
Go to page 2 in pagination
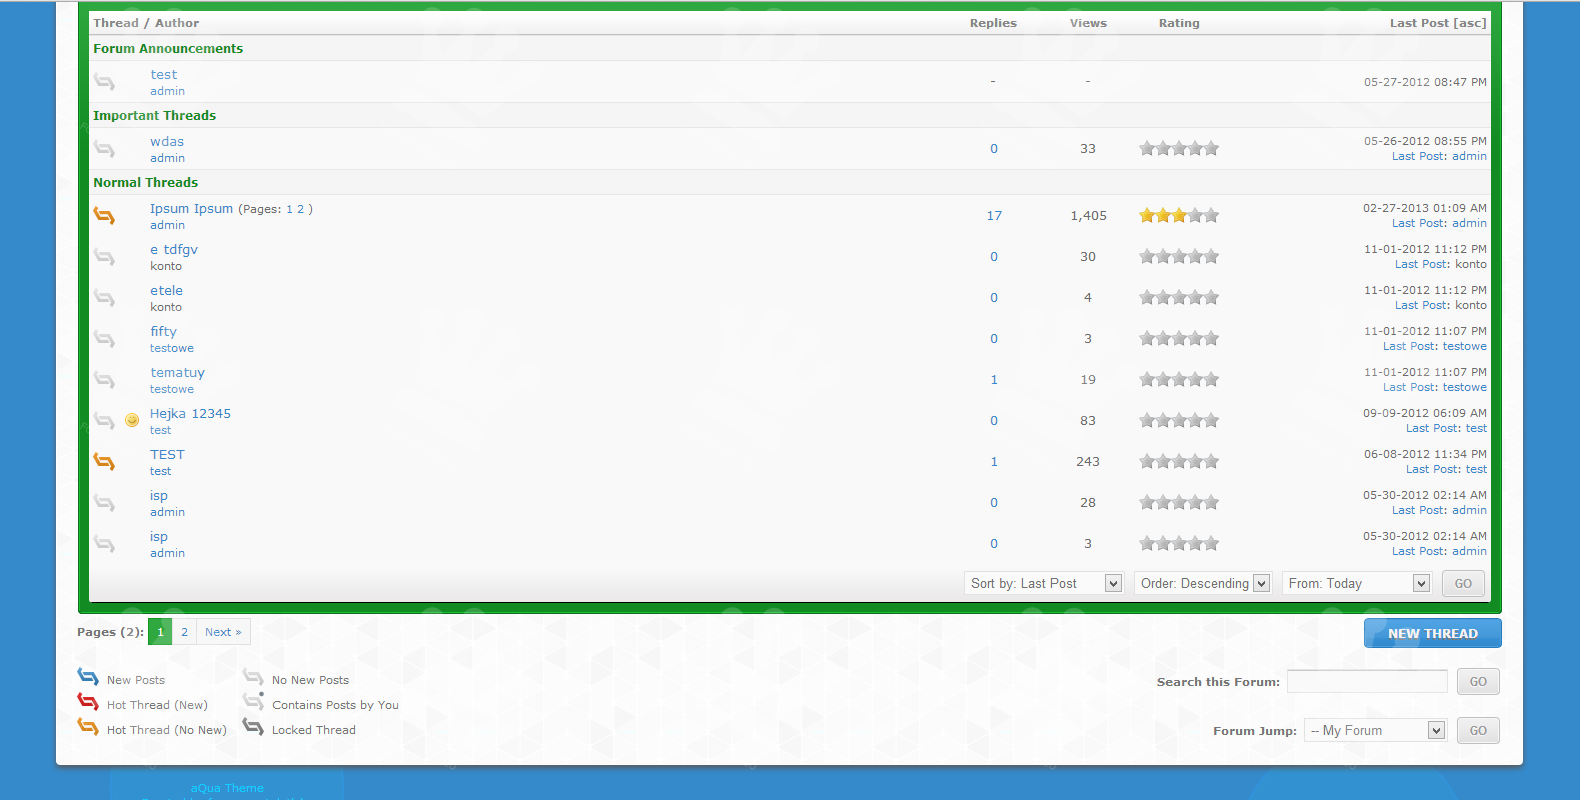tap(184, 632)
